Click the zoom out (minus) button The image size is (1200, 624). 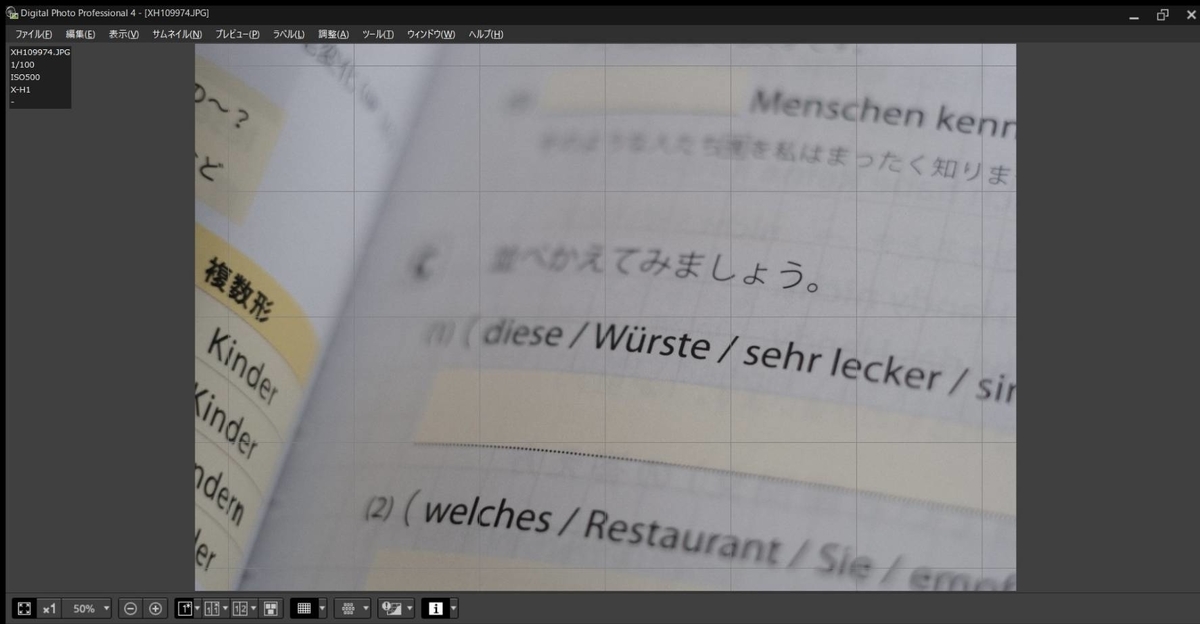tap(130, 608)
